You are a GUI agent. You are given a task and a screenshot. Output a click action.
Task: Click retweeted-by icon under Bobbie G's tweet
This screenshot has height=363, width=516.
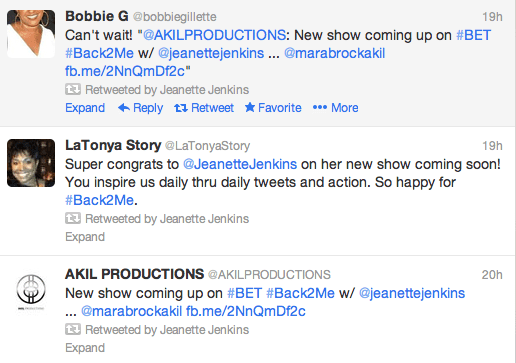pyautogui.click(x=73, y=89)
